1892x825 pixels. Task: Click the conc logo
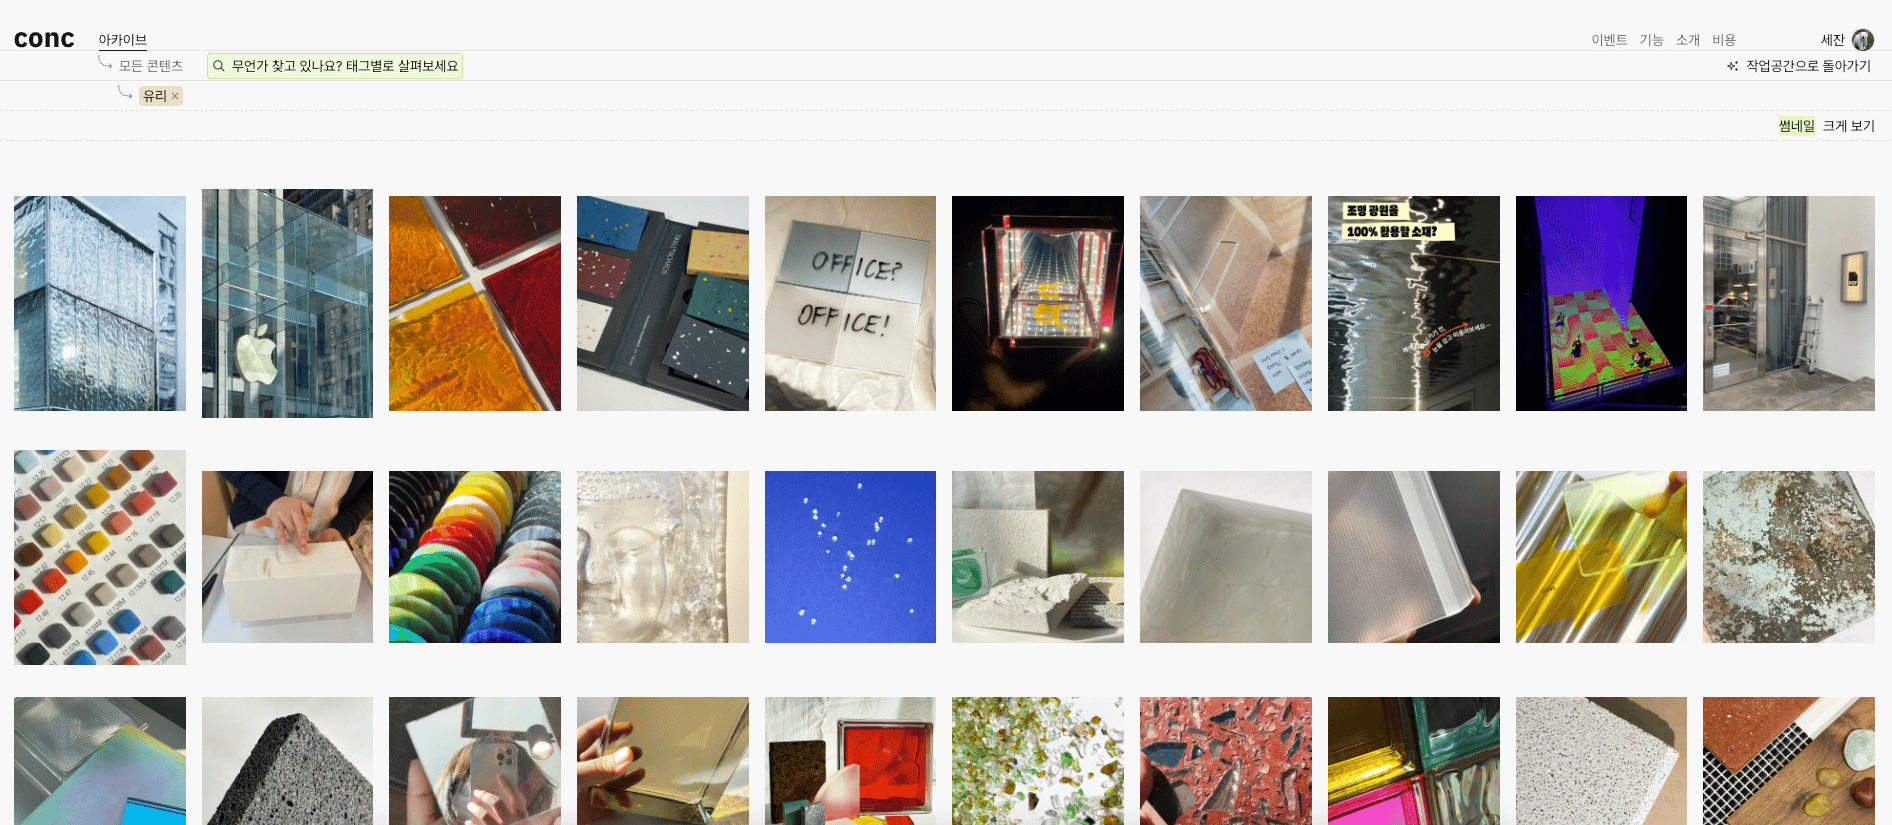coord(44,39)
